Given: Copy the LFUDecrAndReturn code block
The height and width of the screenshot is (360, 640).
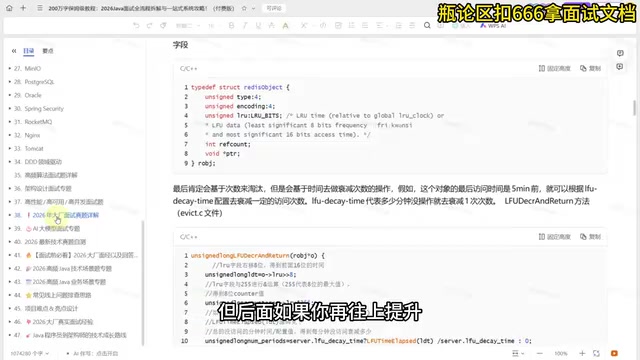Looking at the screenshot, I should (590, 237).
